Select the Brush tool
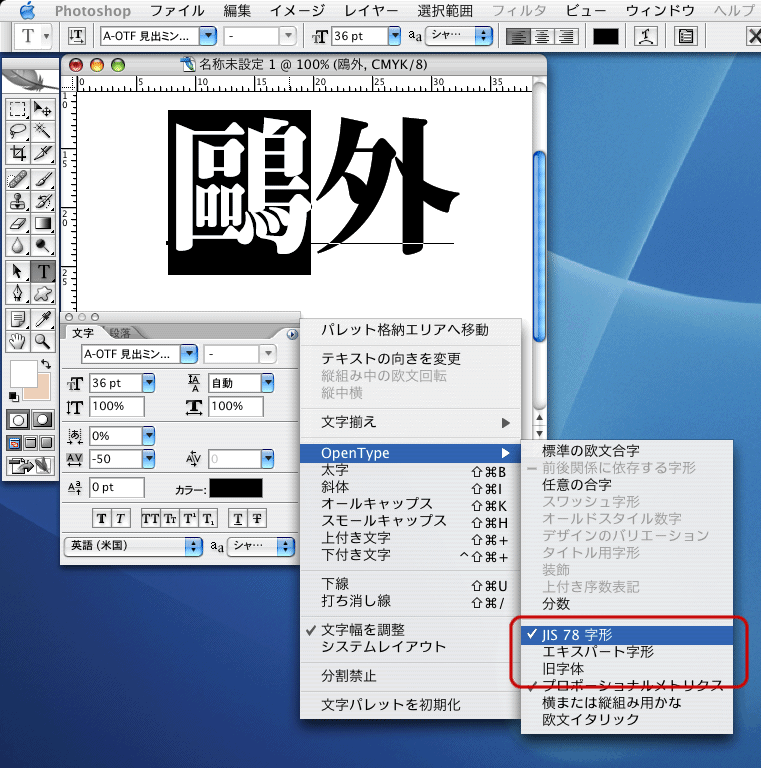 point(43,179)
